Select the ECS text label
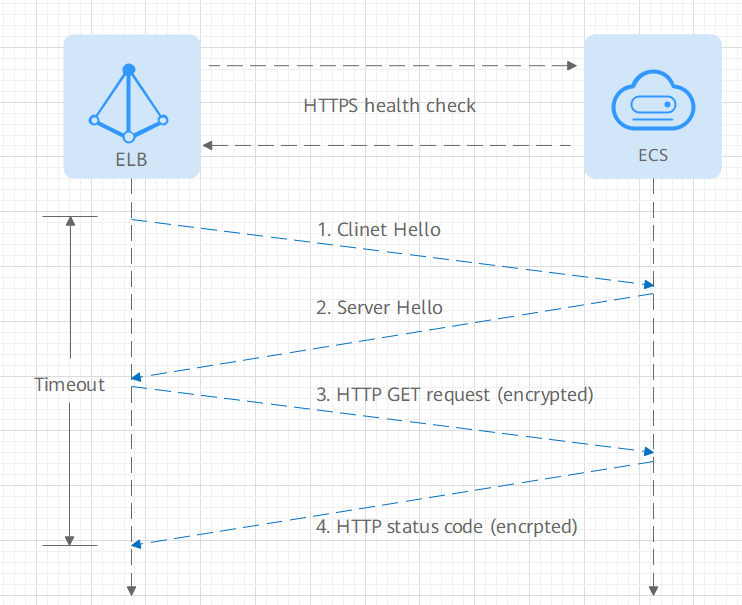Image resolution: width=742 pixels, height=605 pixels. [652, 156]
